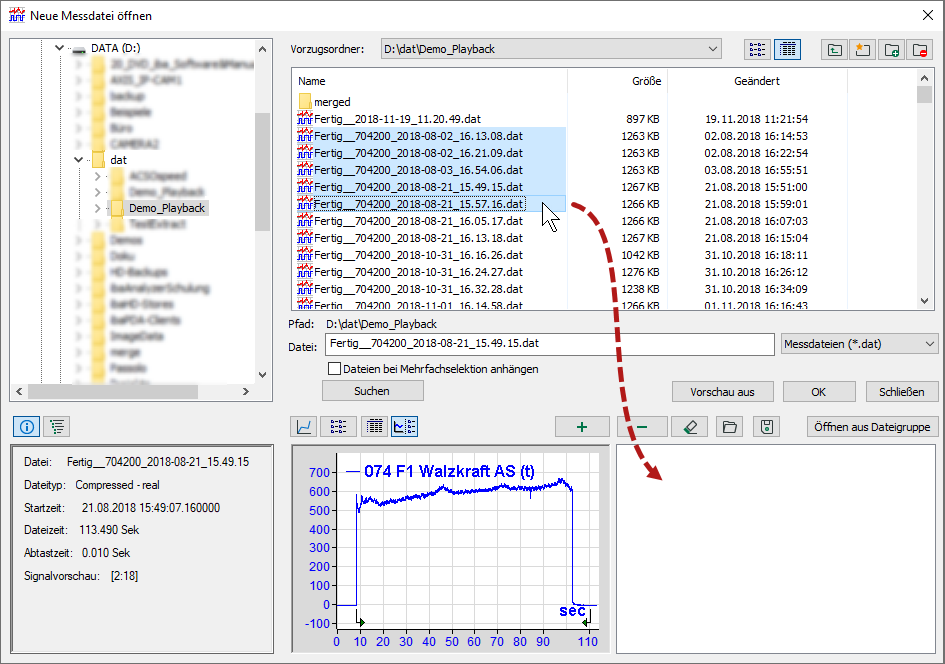This screenshot has height=664, width=945.
Task: Close the Neue Messdatei öffnen dialog
Action: tap(928, 15)
